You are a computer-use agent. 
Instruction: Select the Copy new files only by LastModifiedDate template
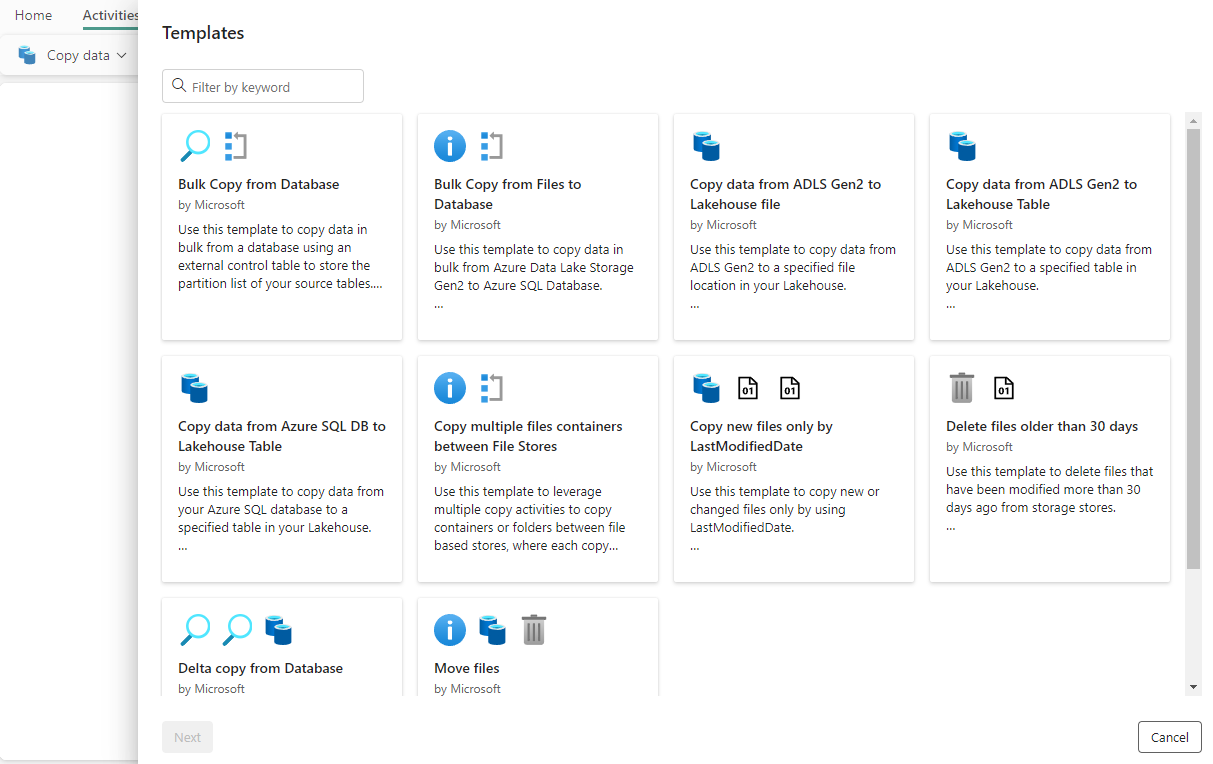tap(793, 468)
